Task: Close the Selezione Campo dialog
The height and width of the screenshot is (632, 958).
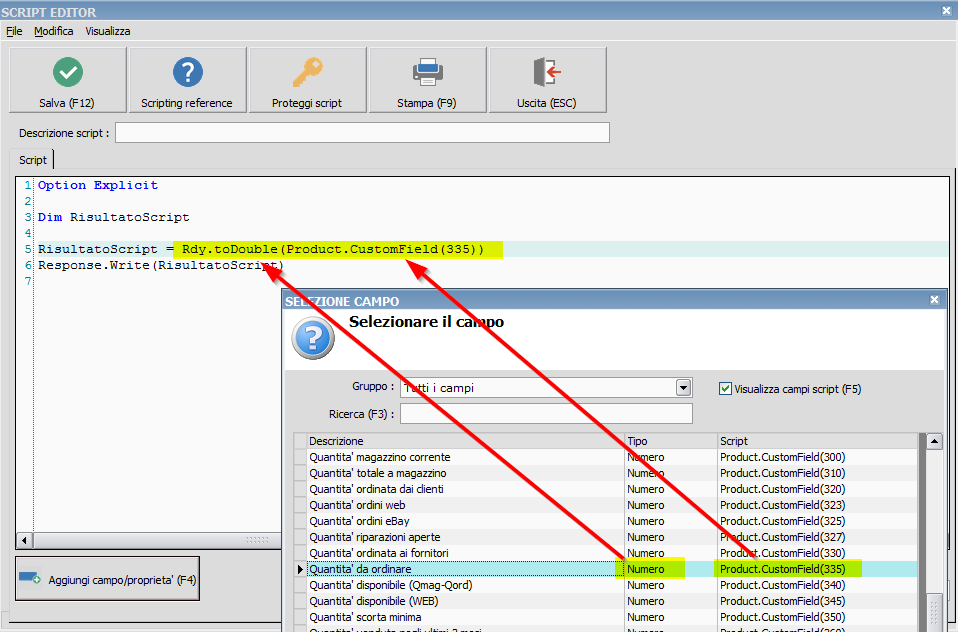Action: (x=934, y=299)
